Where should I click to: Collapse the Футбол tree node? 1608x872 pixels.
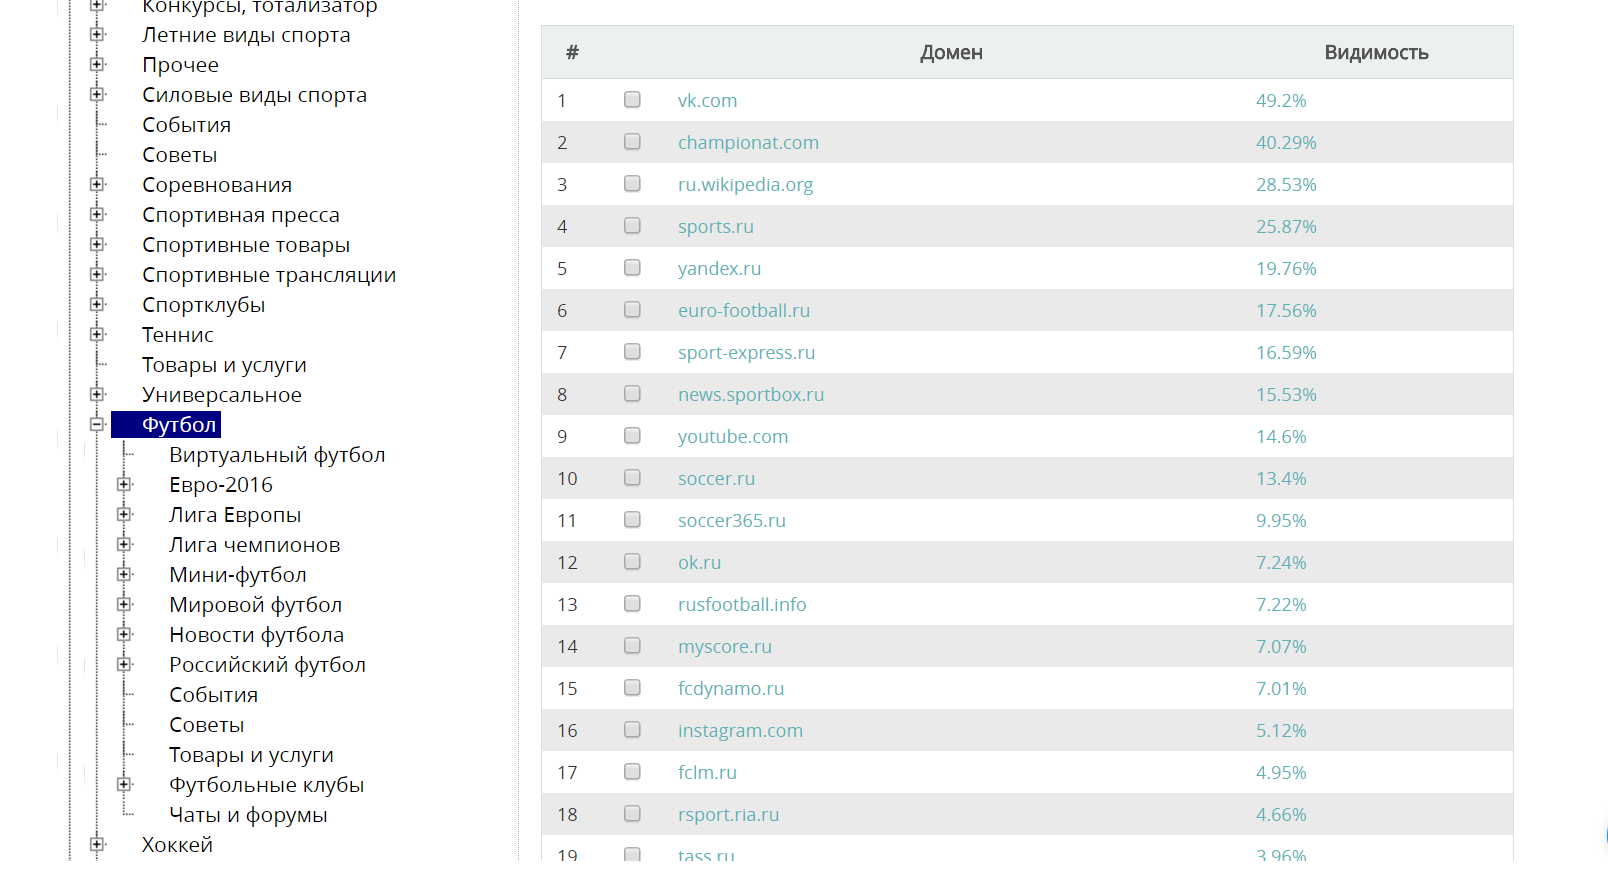[x=97, y=424]
